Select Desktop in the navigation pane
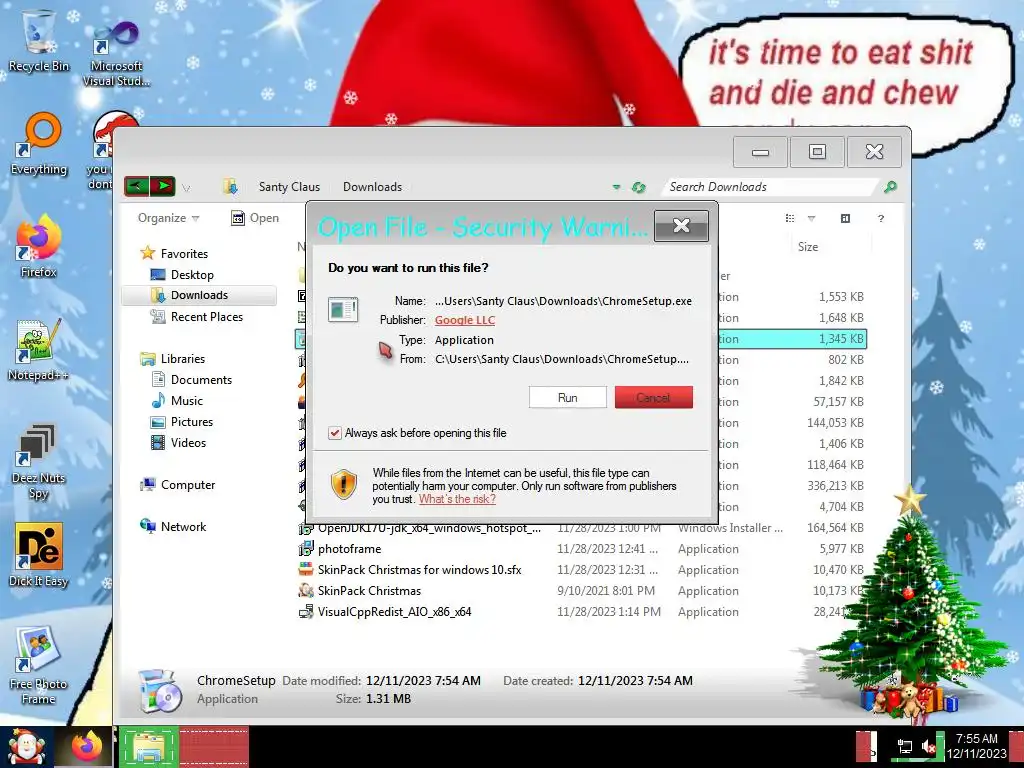The width and height of the screenshot is (1024, 768). click(x=182, y=275)
